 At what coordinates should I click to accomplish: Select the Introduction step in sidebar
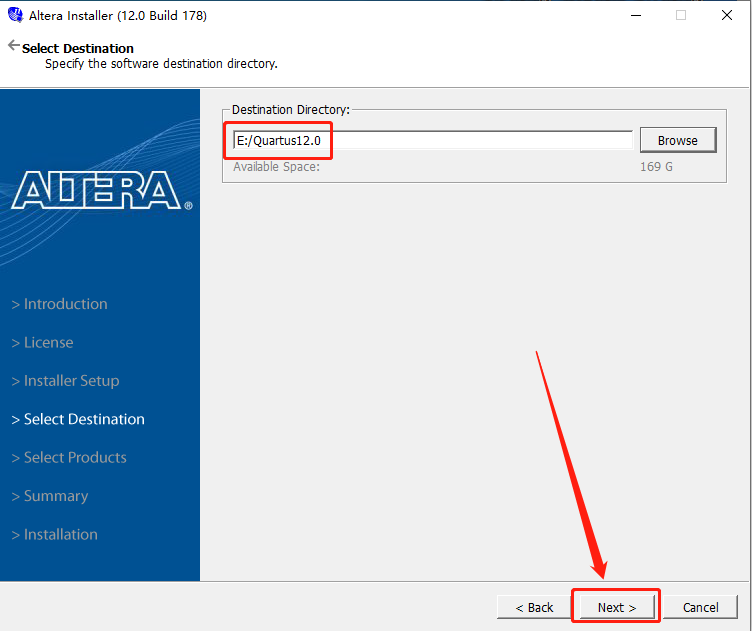click(x=59, y=304)
